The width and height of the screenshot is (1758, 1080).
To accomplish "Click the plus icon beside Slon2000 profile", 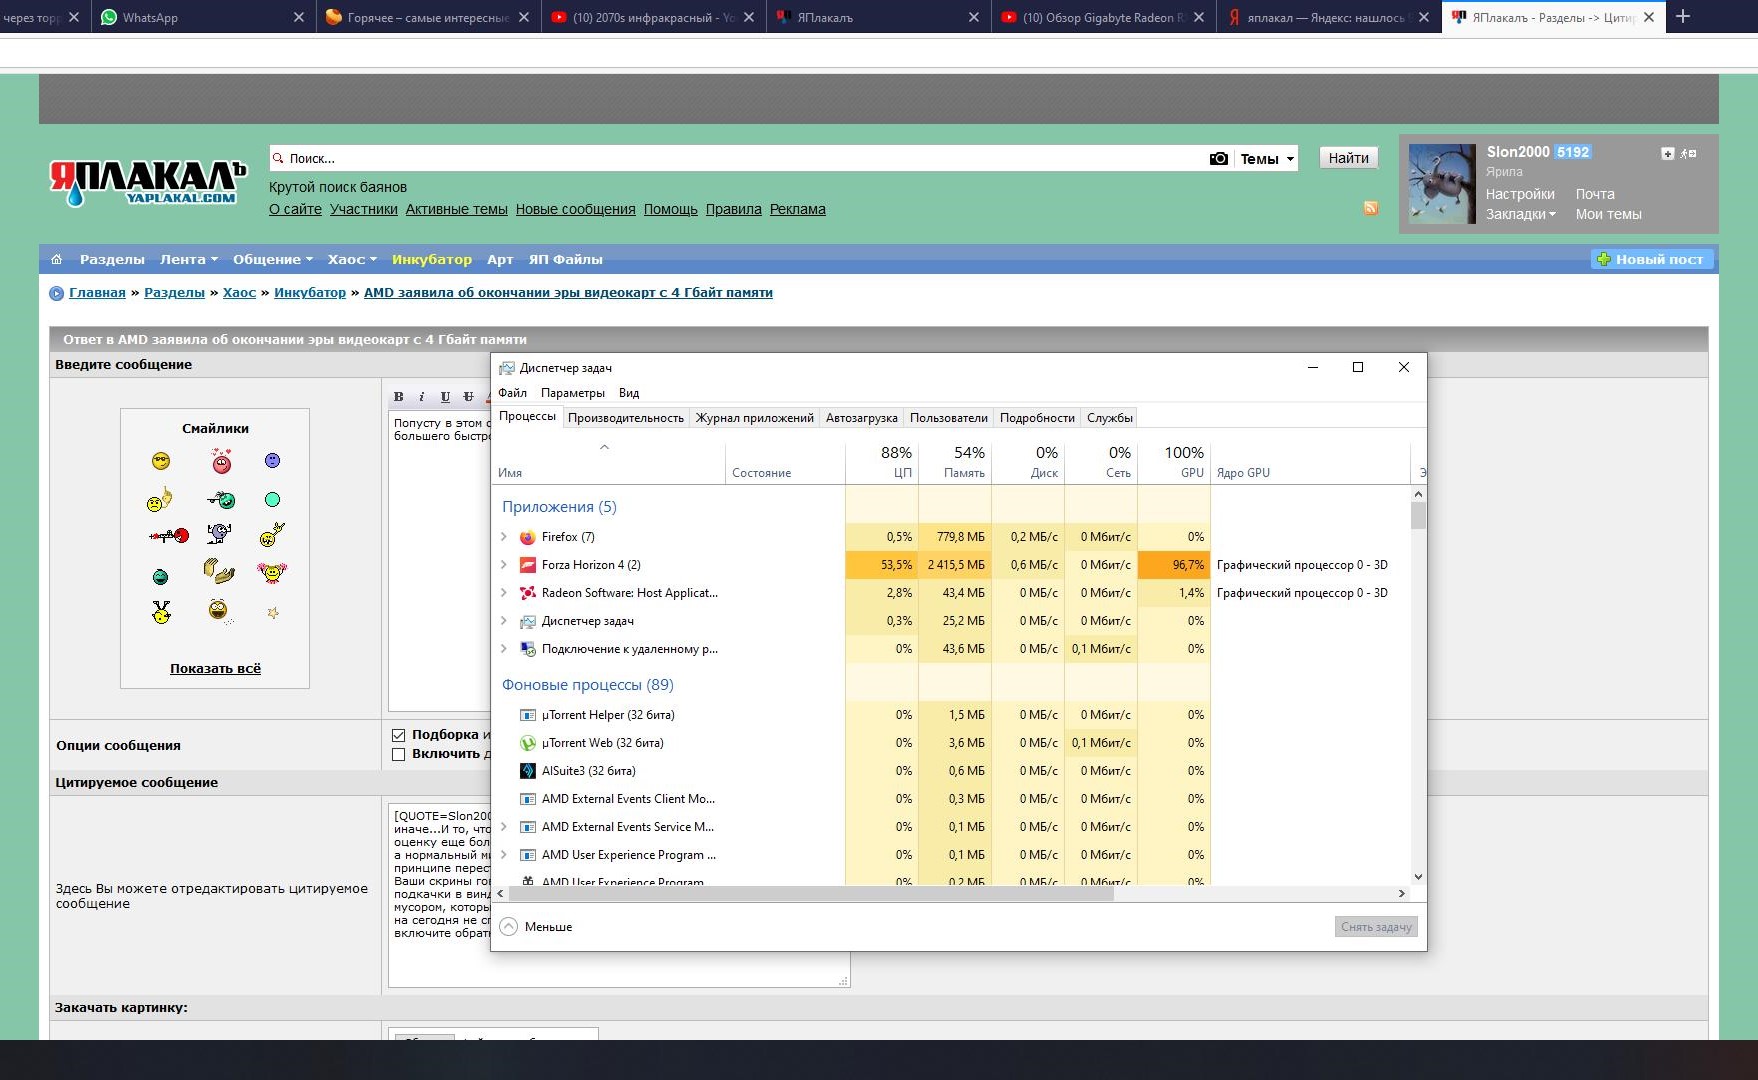I will pyautogui.click(x=1667, y=153).
